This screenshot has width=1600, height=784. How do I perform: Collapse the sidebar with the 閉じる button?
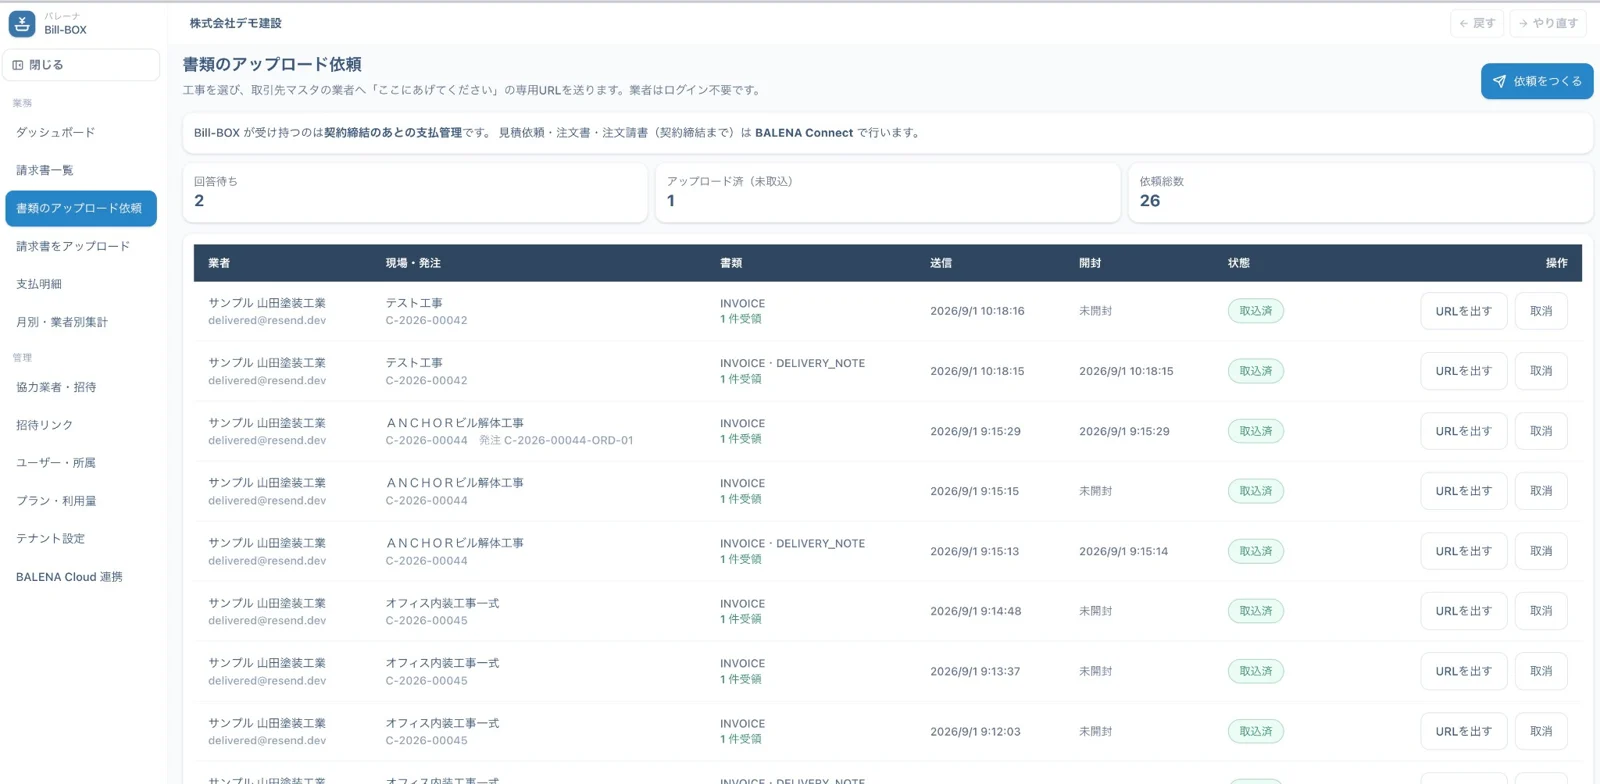tap(81, 65)
